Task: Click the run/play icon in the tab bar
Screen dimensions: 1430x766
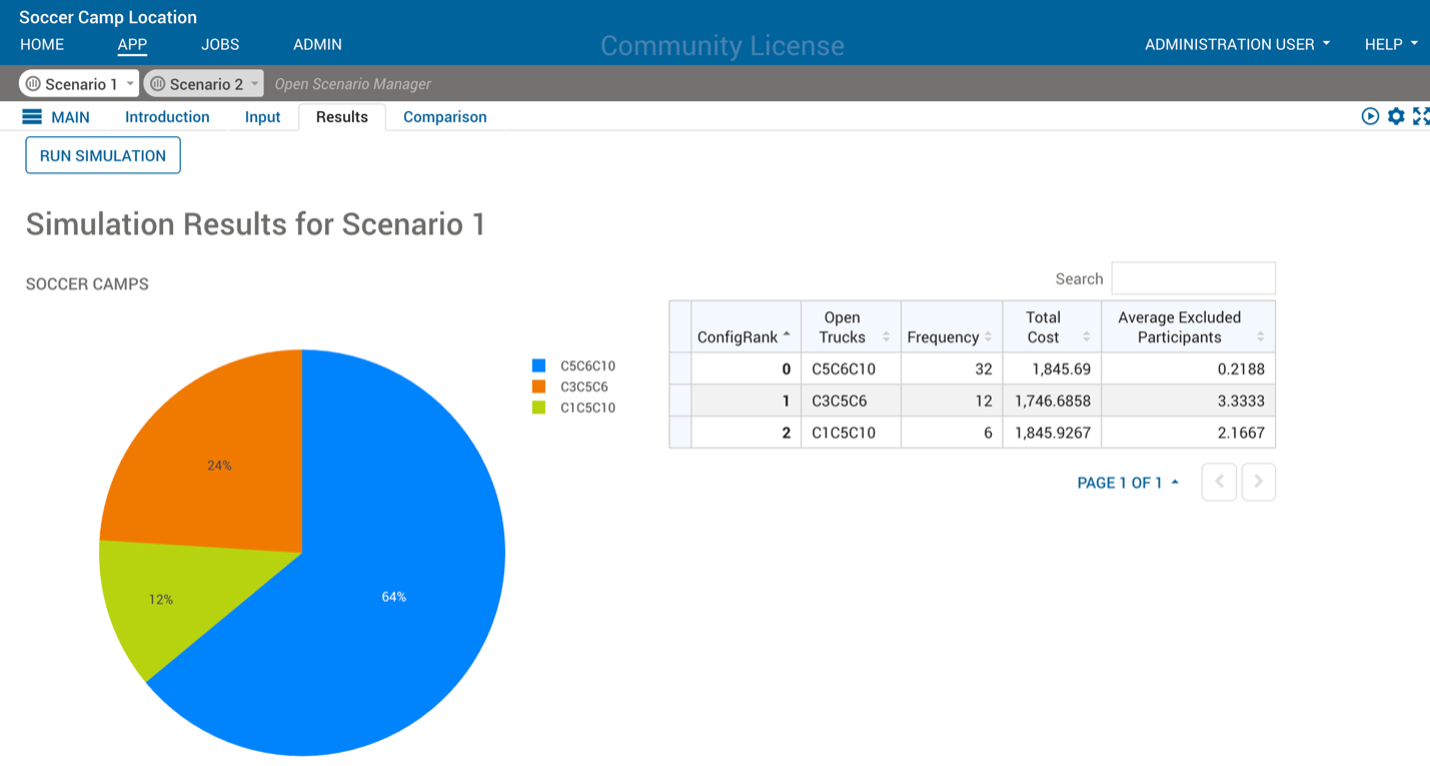Action: [1370, 117]
